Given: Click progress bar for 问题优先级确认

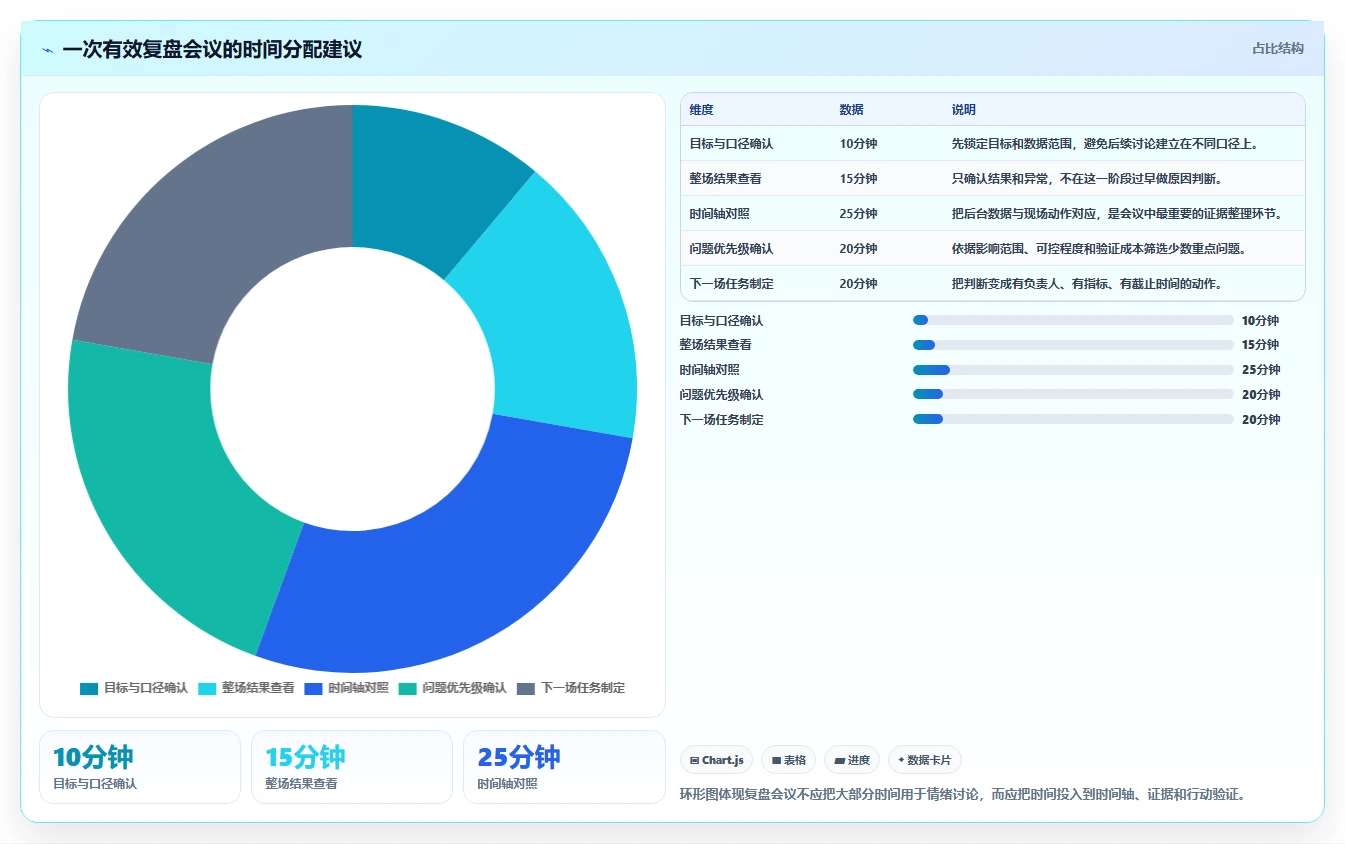Looking at the screenshot, I should click(x=1073, y=395).
